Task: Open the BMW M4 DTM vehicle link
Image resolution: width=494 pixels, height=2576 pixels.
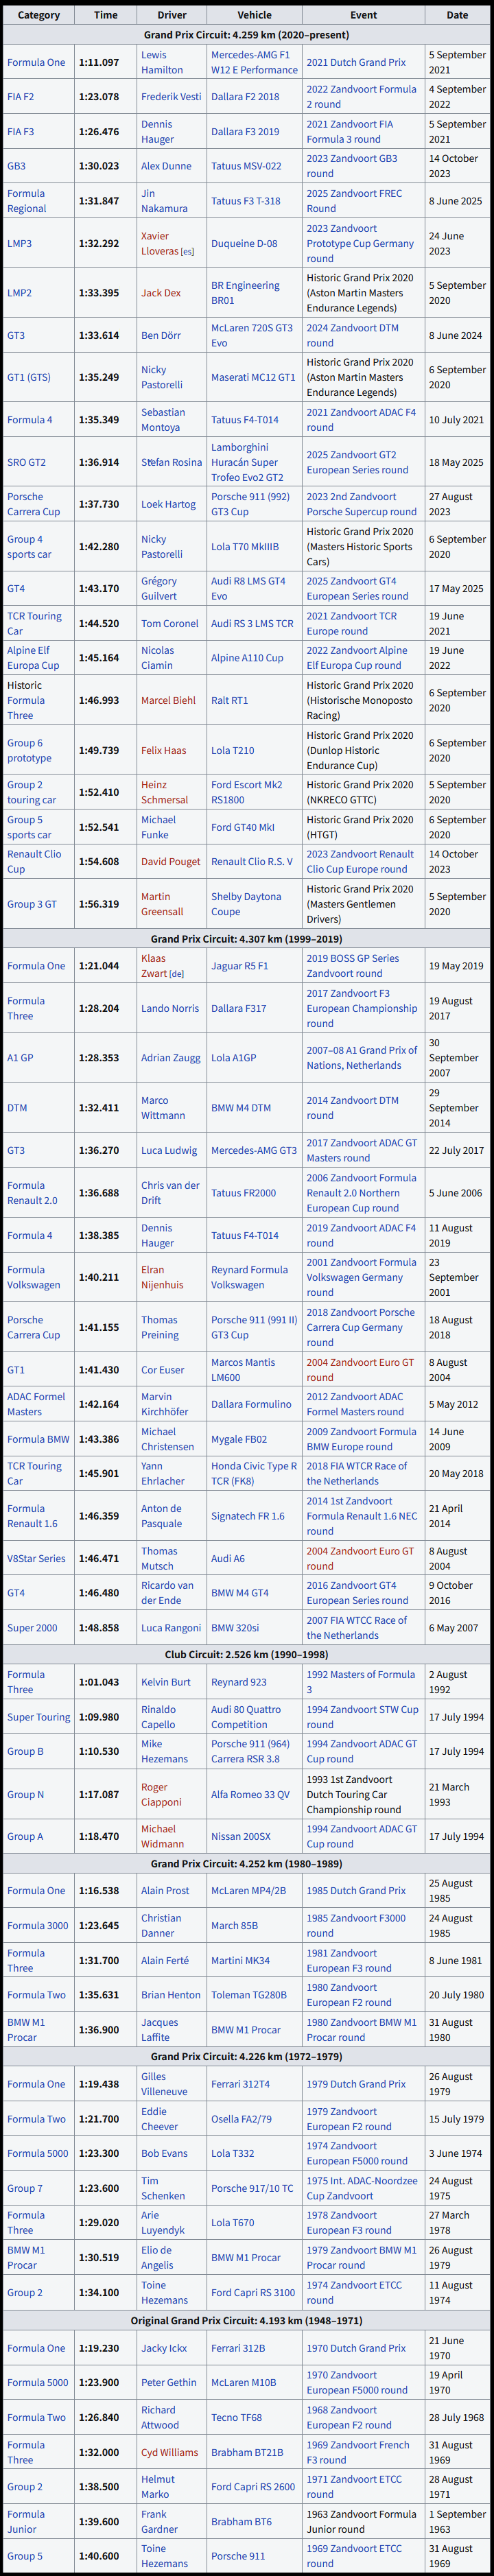Action: [x=241, y=1108]
